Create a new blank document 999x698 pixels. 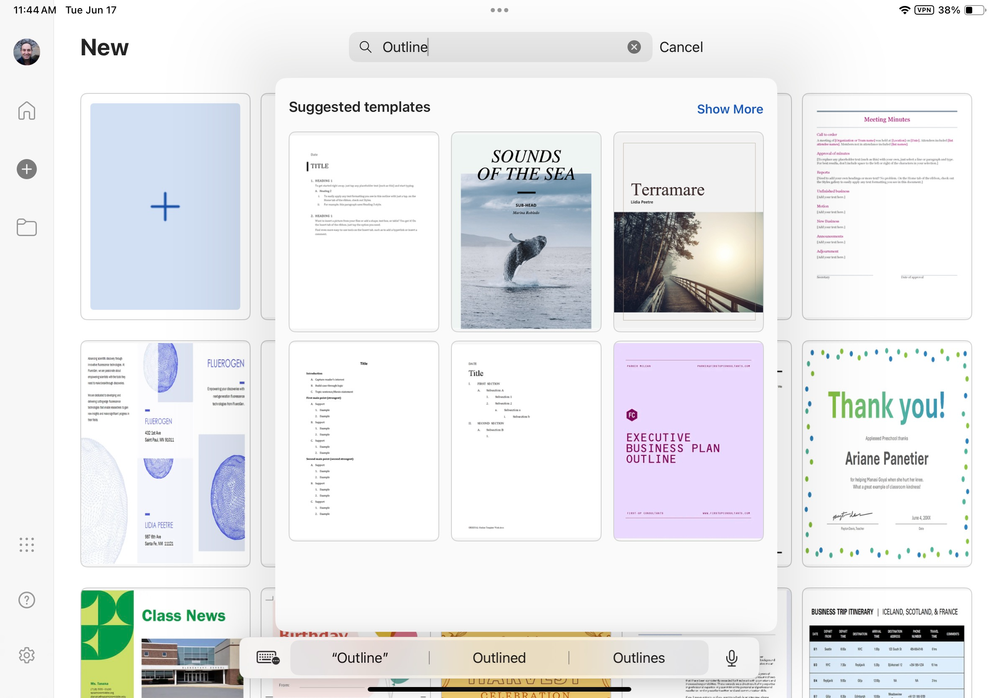tap(165, 206)
